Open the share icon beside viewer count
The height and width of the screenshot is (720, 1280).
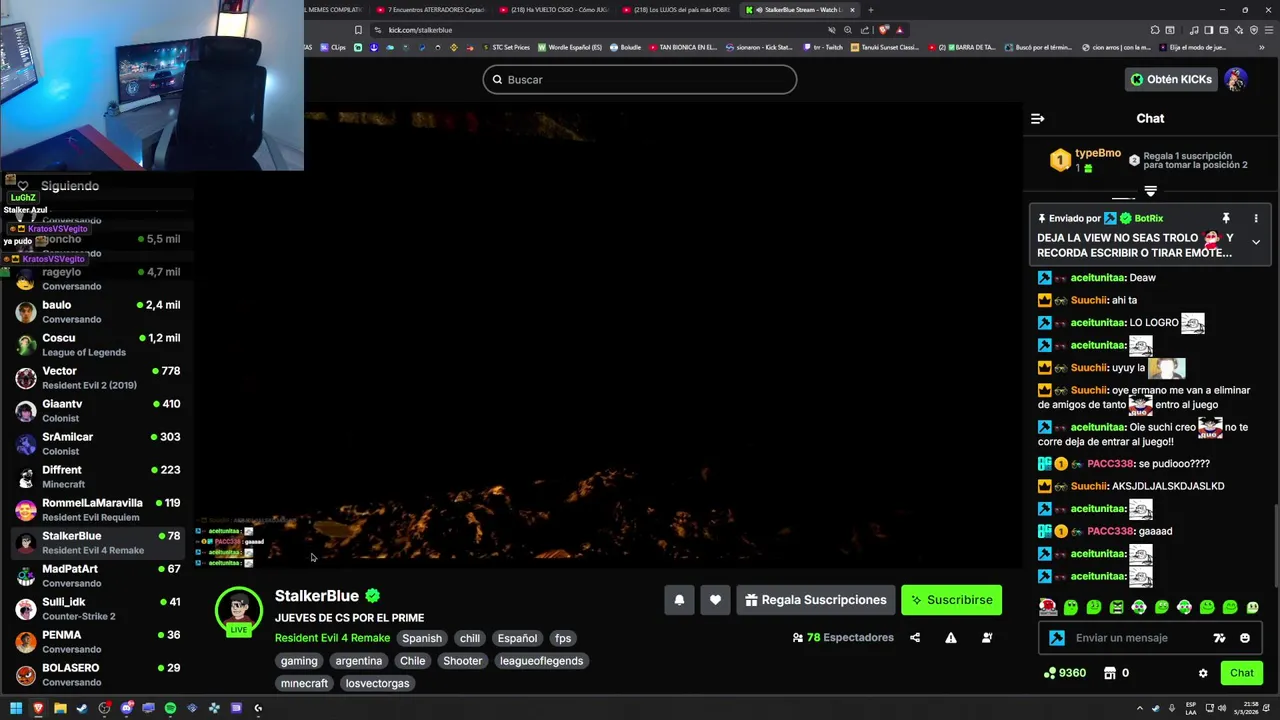tap(915, 638)
